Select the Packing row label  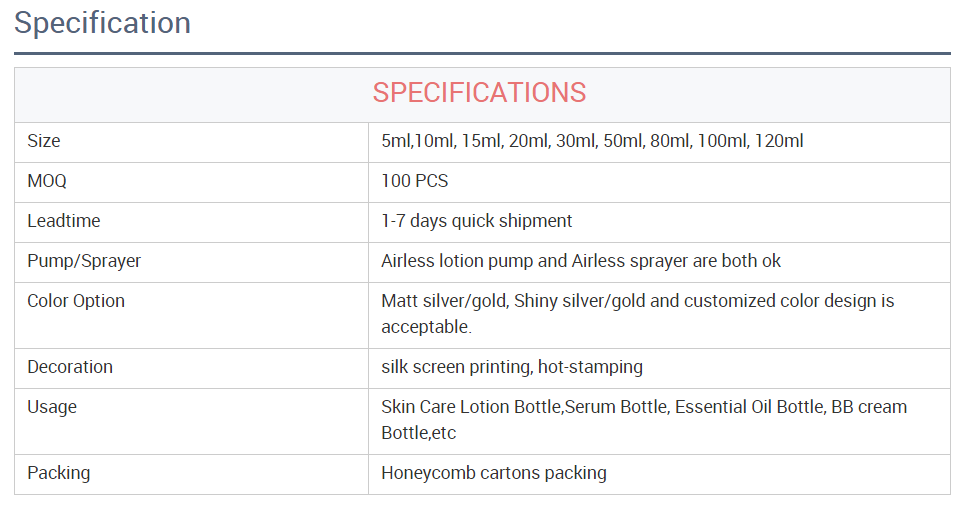[x=59, y=473]
